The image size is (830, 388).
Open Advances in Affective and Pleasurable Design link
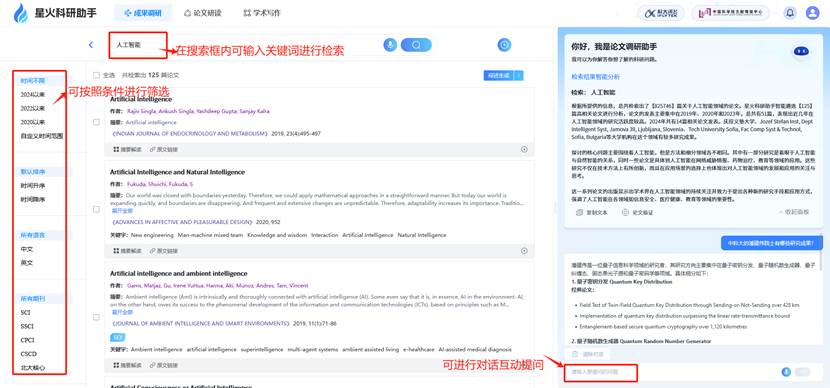pyautogui.click(x=182, y=222)
